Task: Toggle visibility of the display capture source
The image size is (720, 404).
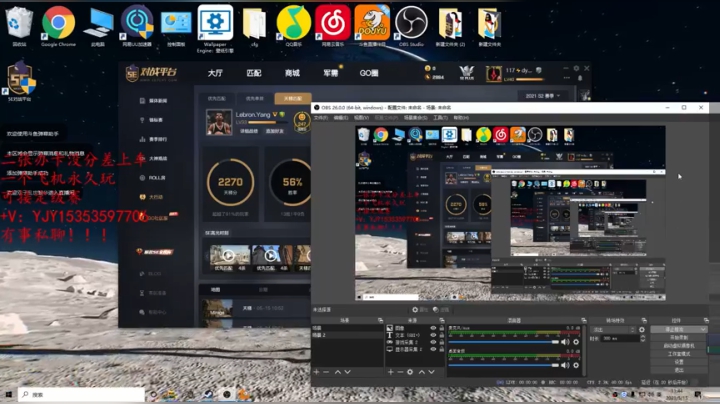Action: [433, 349]
